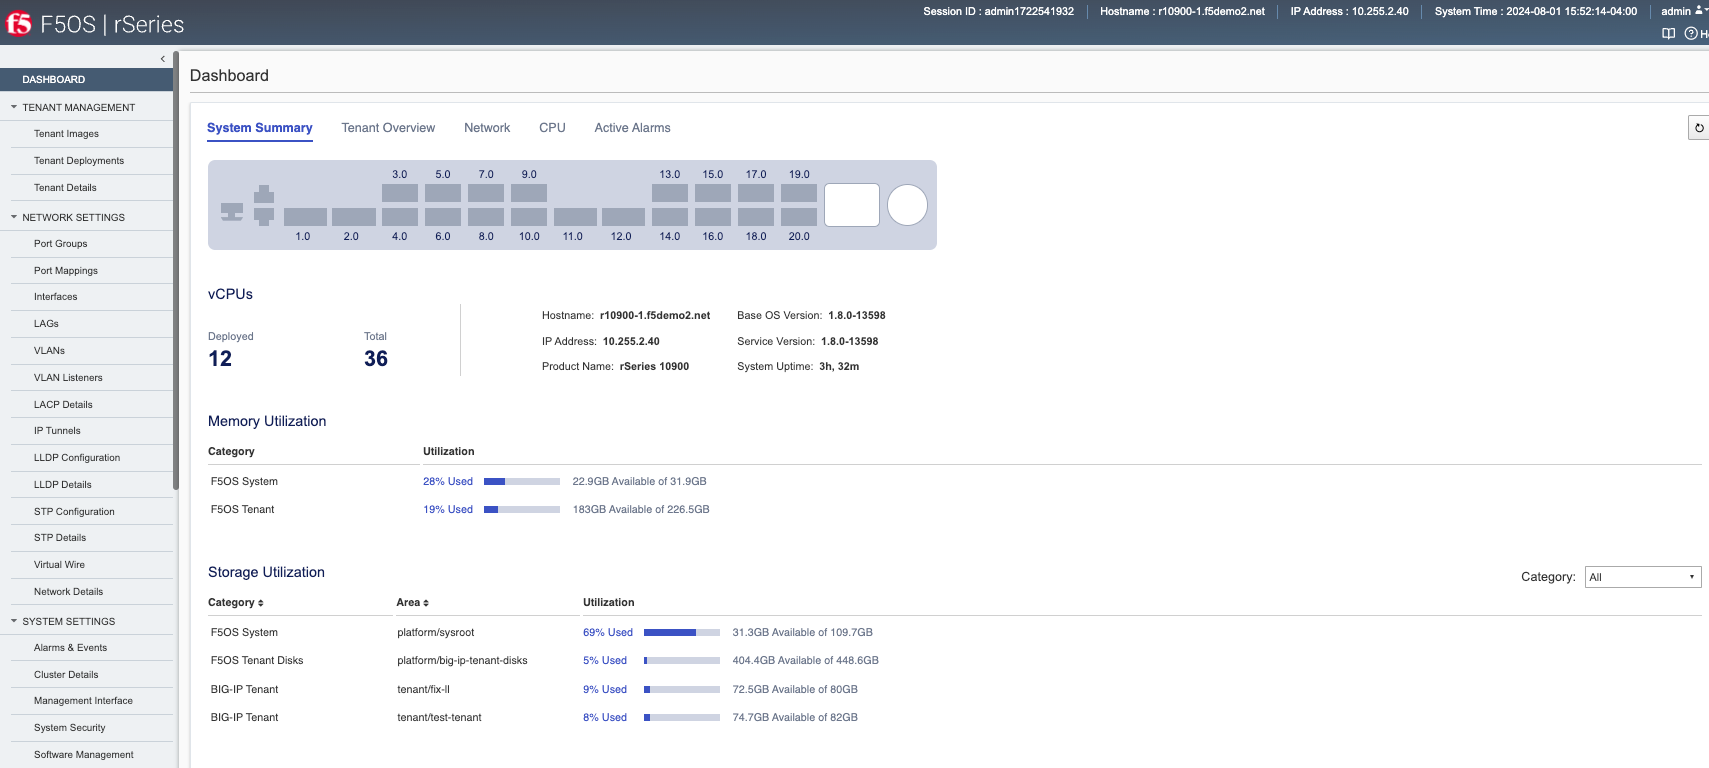The width and height of the screenshot is (1709, 768).
Task: Click the management port icon on chassis
Action: 232,212
